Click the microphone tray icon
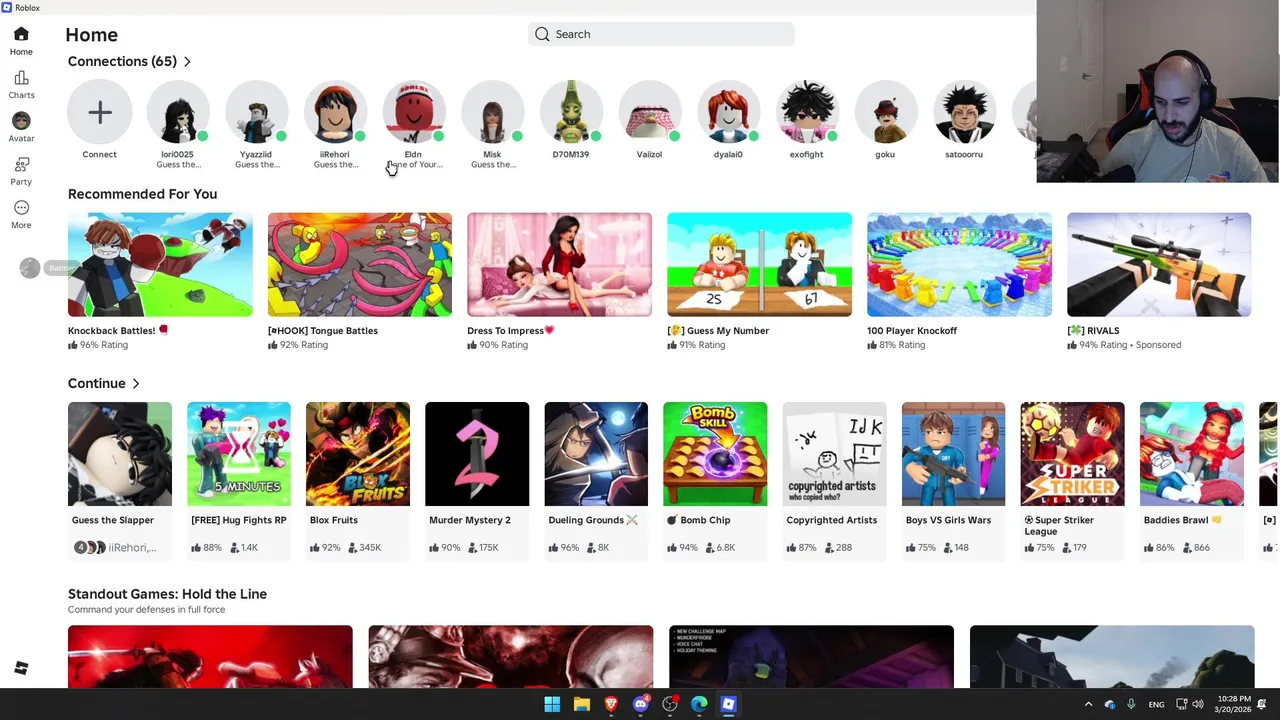This screenshot has height=720, width=1280. pos(1131,704)
